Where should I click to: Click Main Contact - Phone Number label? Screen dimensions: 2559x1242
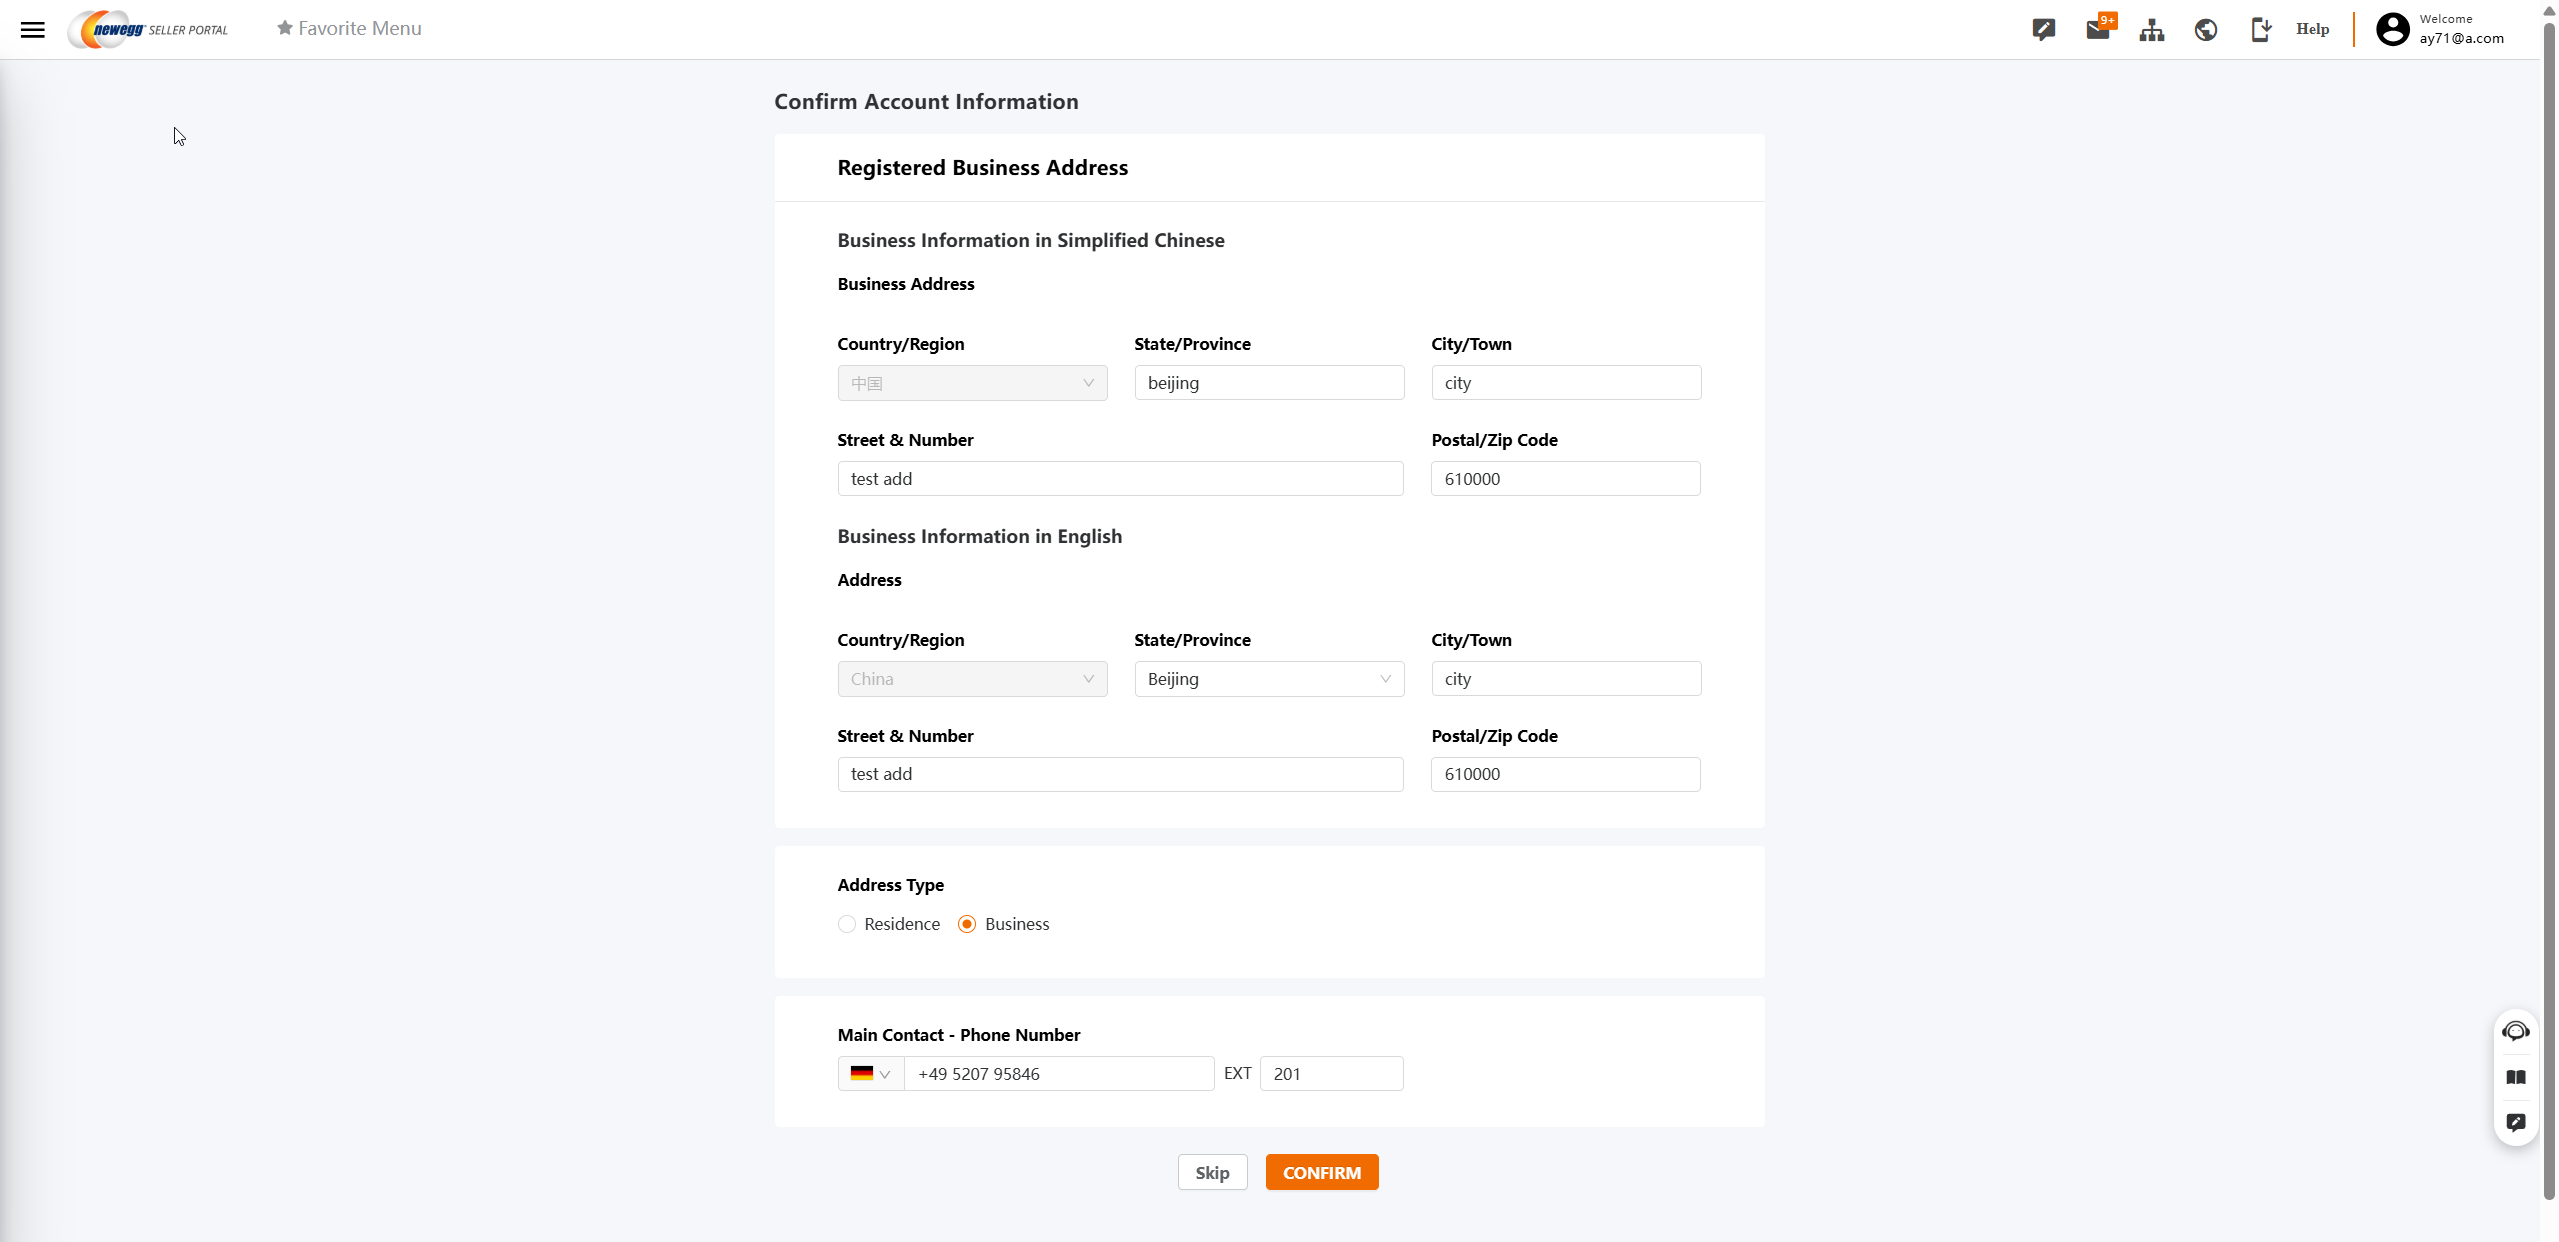[x=958, y=1035]
